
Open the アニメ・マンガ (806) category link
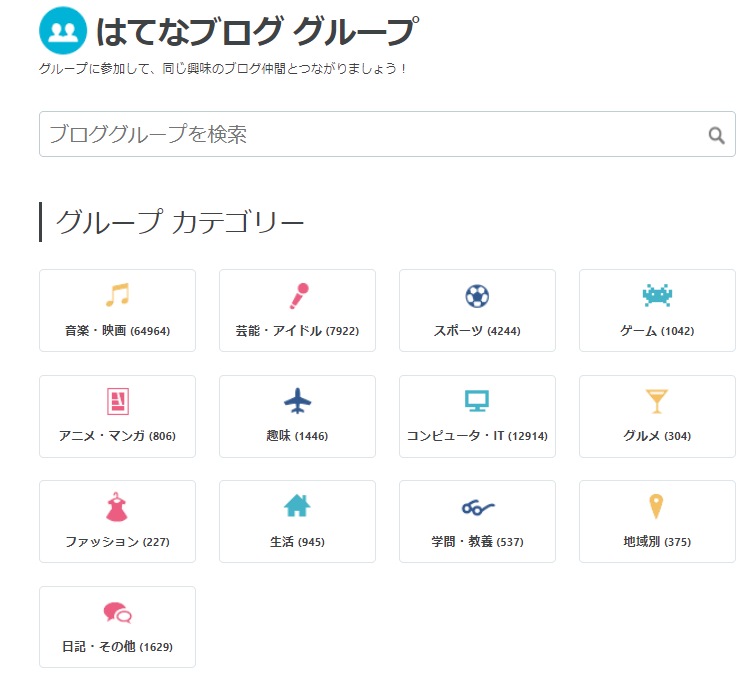click(117, 436)
